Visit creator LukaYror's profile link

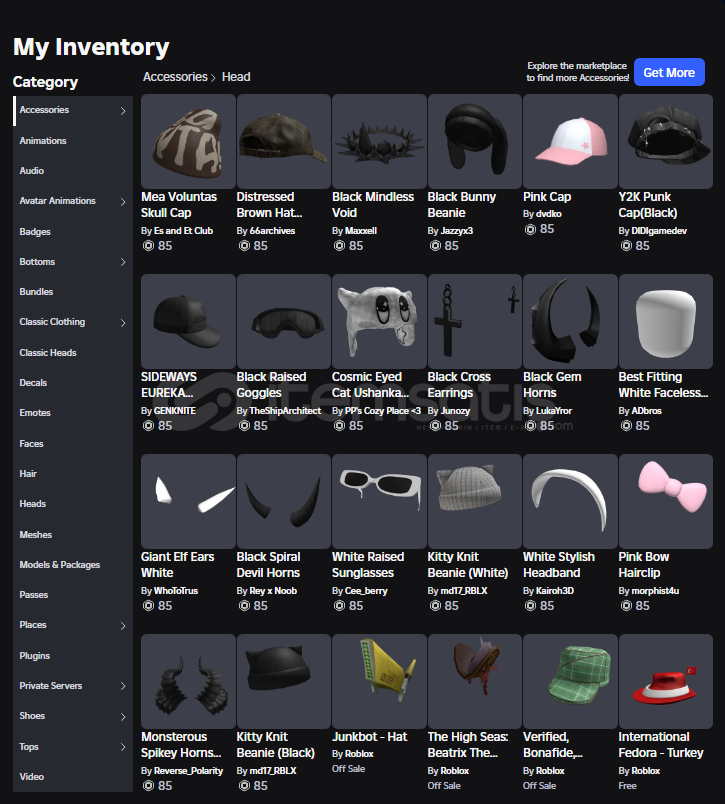pos(554,411)
